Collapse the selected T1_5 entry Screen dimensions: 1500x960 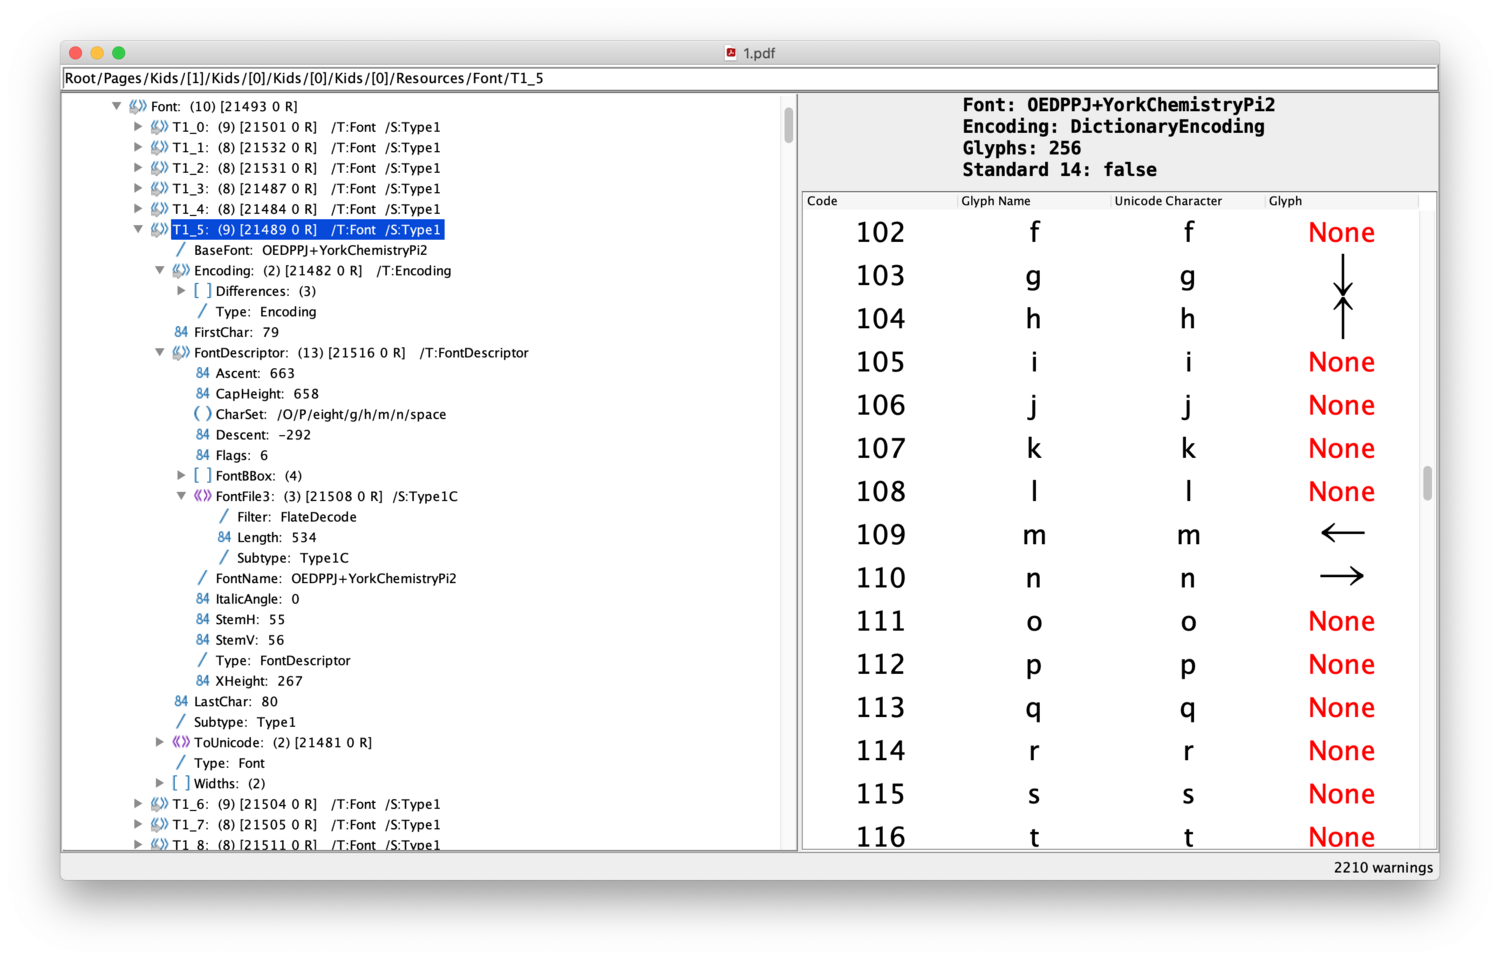tap(138, 229)
